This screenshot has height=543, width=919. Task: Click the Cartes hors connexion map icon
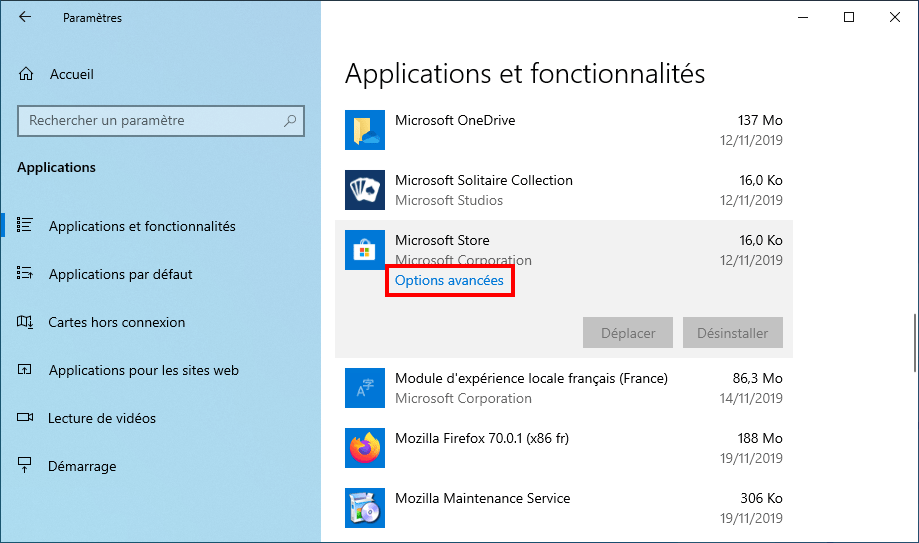(25, 321)
